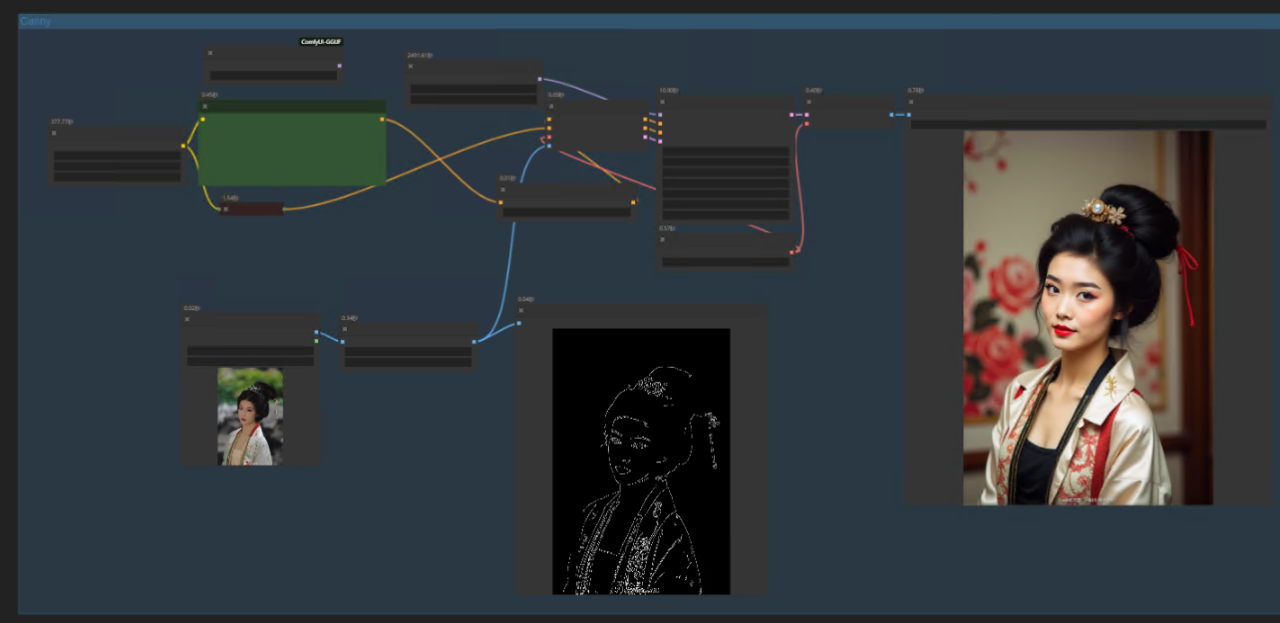Screen dimensions: 1280x623
Task: Expand the collapsed dark red node
Action: click(226, 209)
